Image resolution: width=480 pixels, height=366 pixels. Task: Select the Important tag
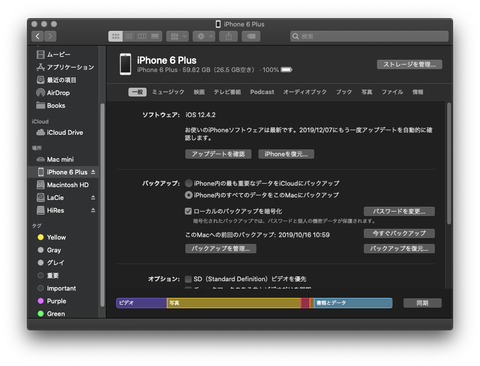click(x=57, y=288)
